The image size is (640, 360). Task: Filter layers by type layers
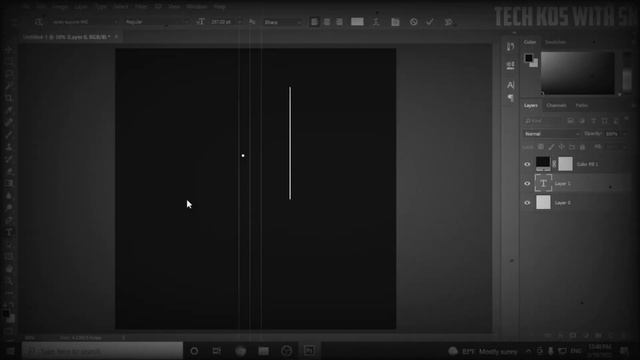593,121
